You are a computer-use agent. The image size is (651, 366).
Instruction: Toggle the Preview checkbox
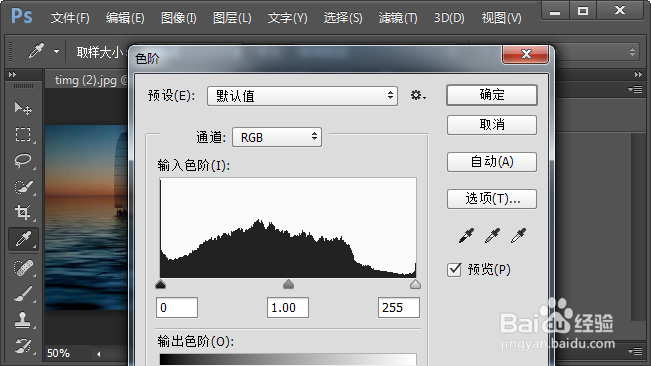click(454, 270)
